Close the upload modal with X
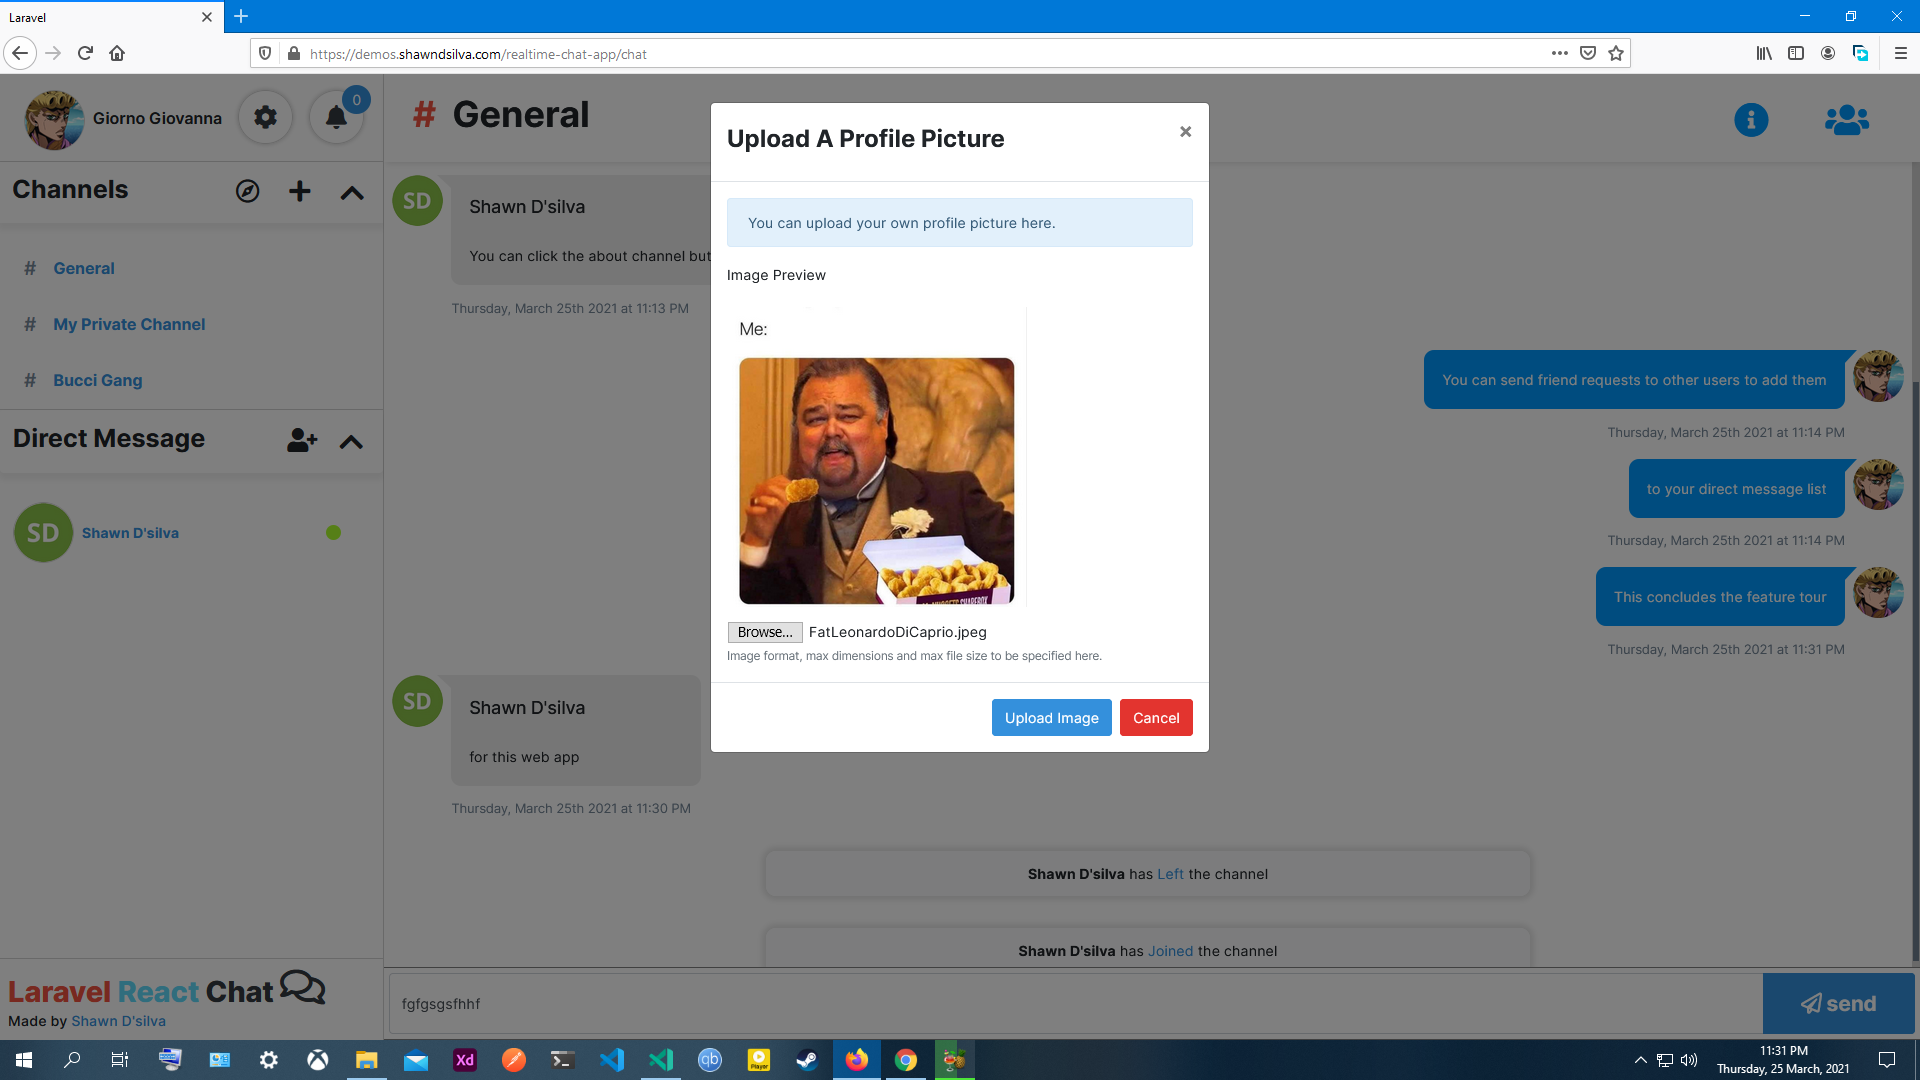 (x=1185, y=132)
